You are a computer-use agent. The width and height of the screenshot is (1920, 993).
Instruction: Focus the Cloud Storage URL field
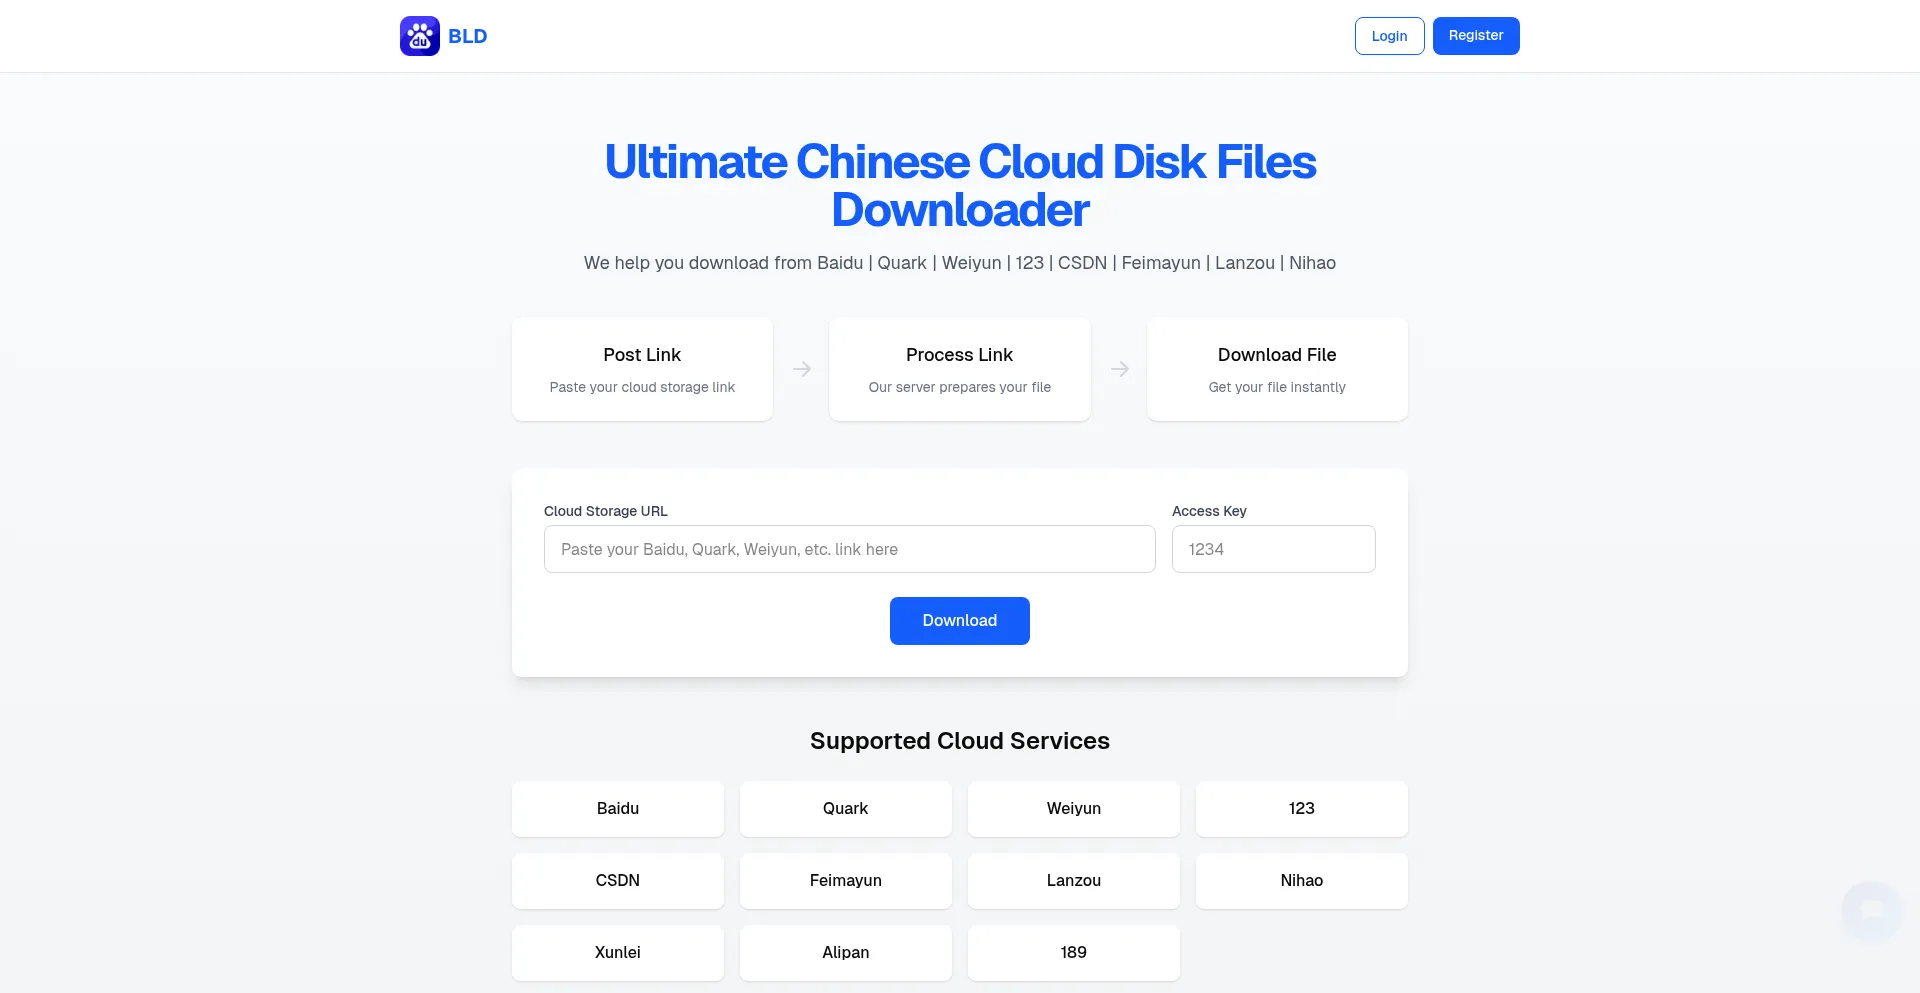(x=849, y=549)
